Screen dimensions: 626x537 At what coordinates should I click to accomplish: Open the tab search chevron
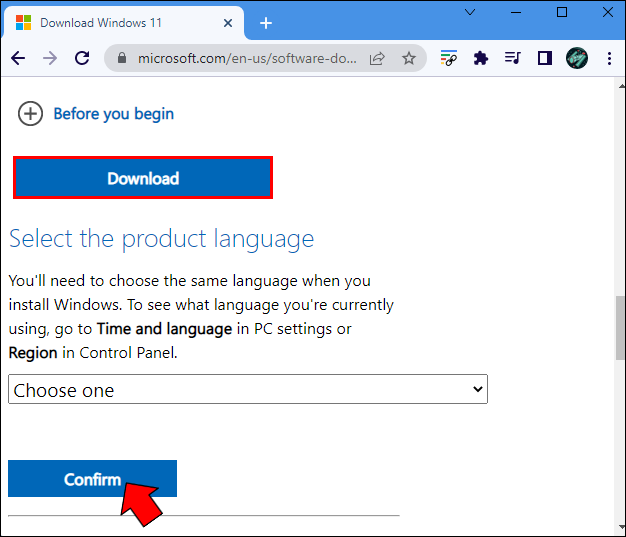click(470, 12)
